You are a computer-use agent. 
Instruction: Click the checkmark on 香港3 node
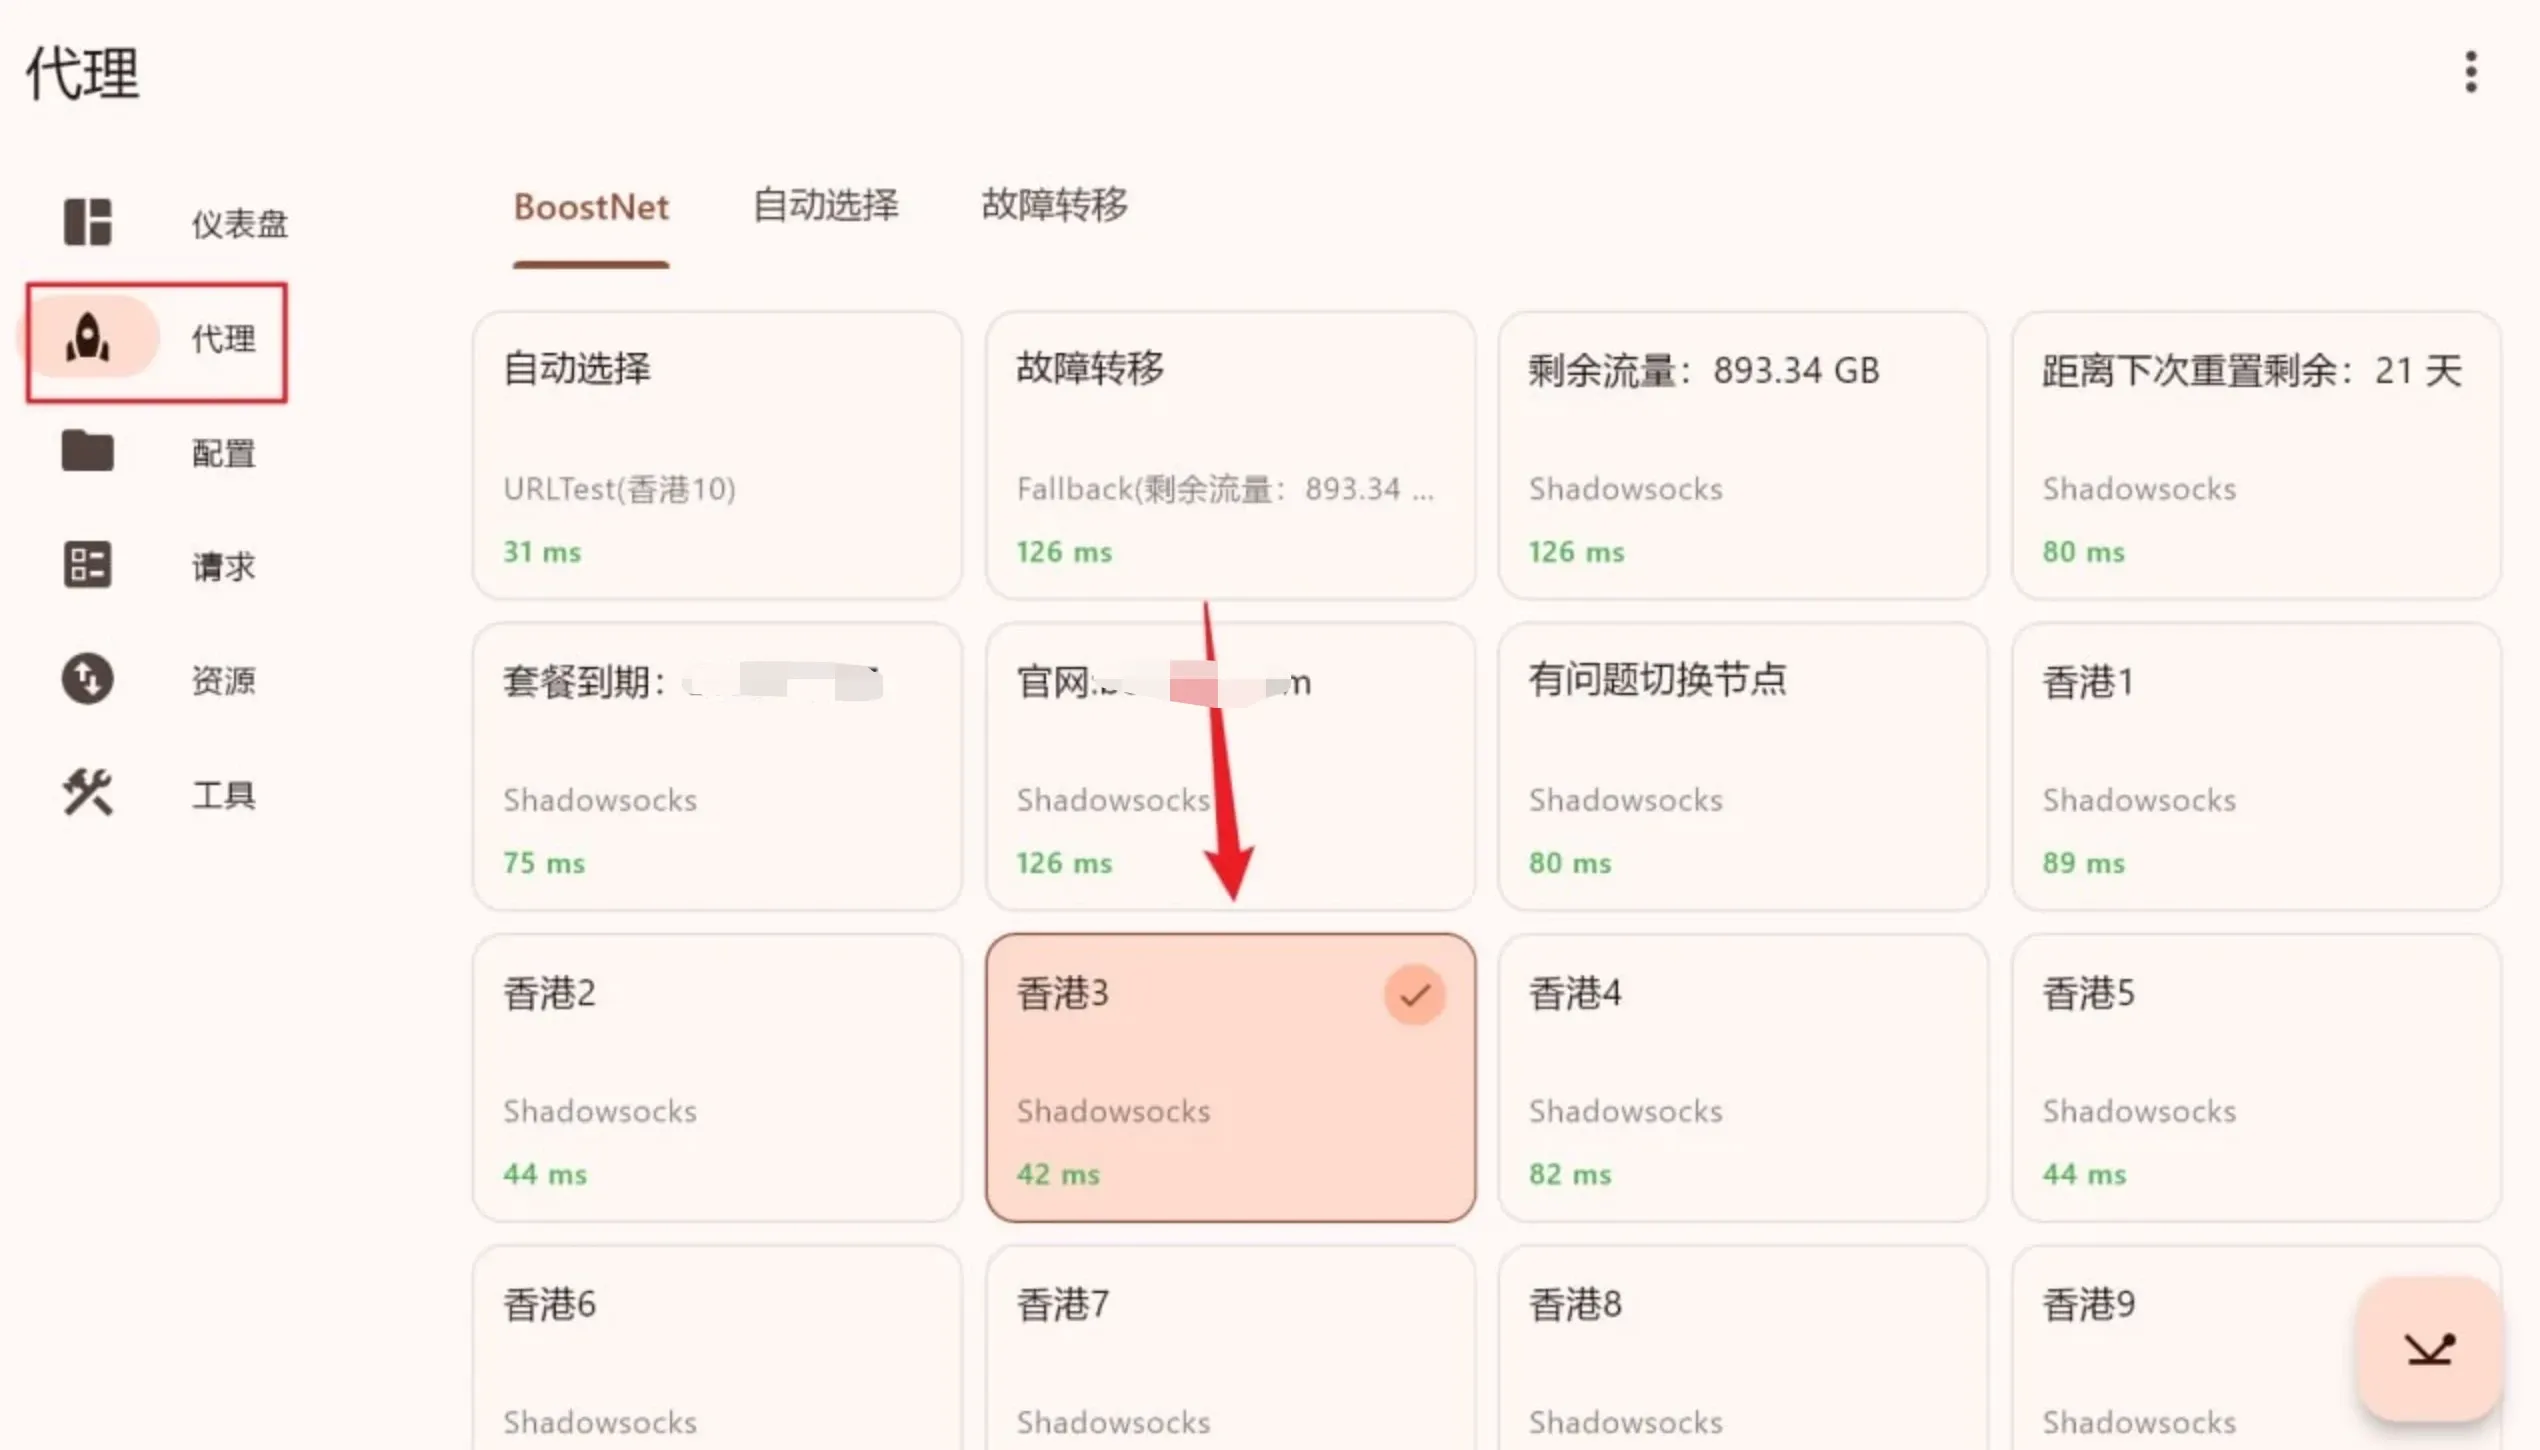(x=1414, y=995)
